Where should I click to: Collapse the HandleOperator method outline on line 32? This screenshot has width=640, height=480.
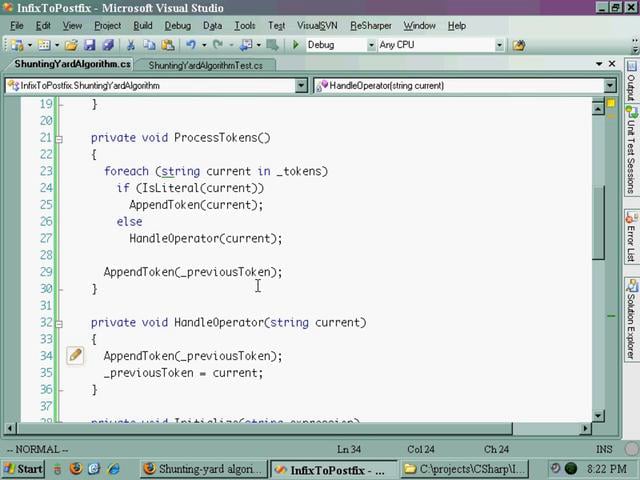[x=59, y=324]
